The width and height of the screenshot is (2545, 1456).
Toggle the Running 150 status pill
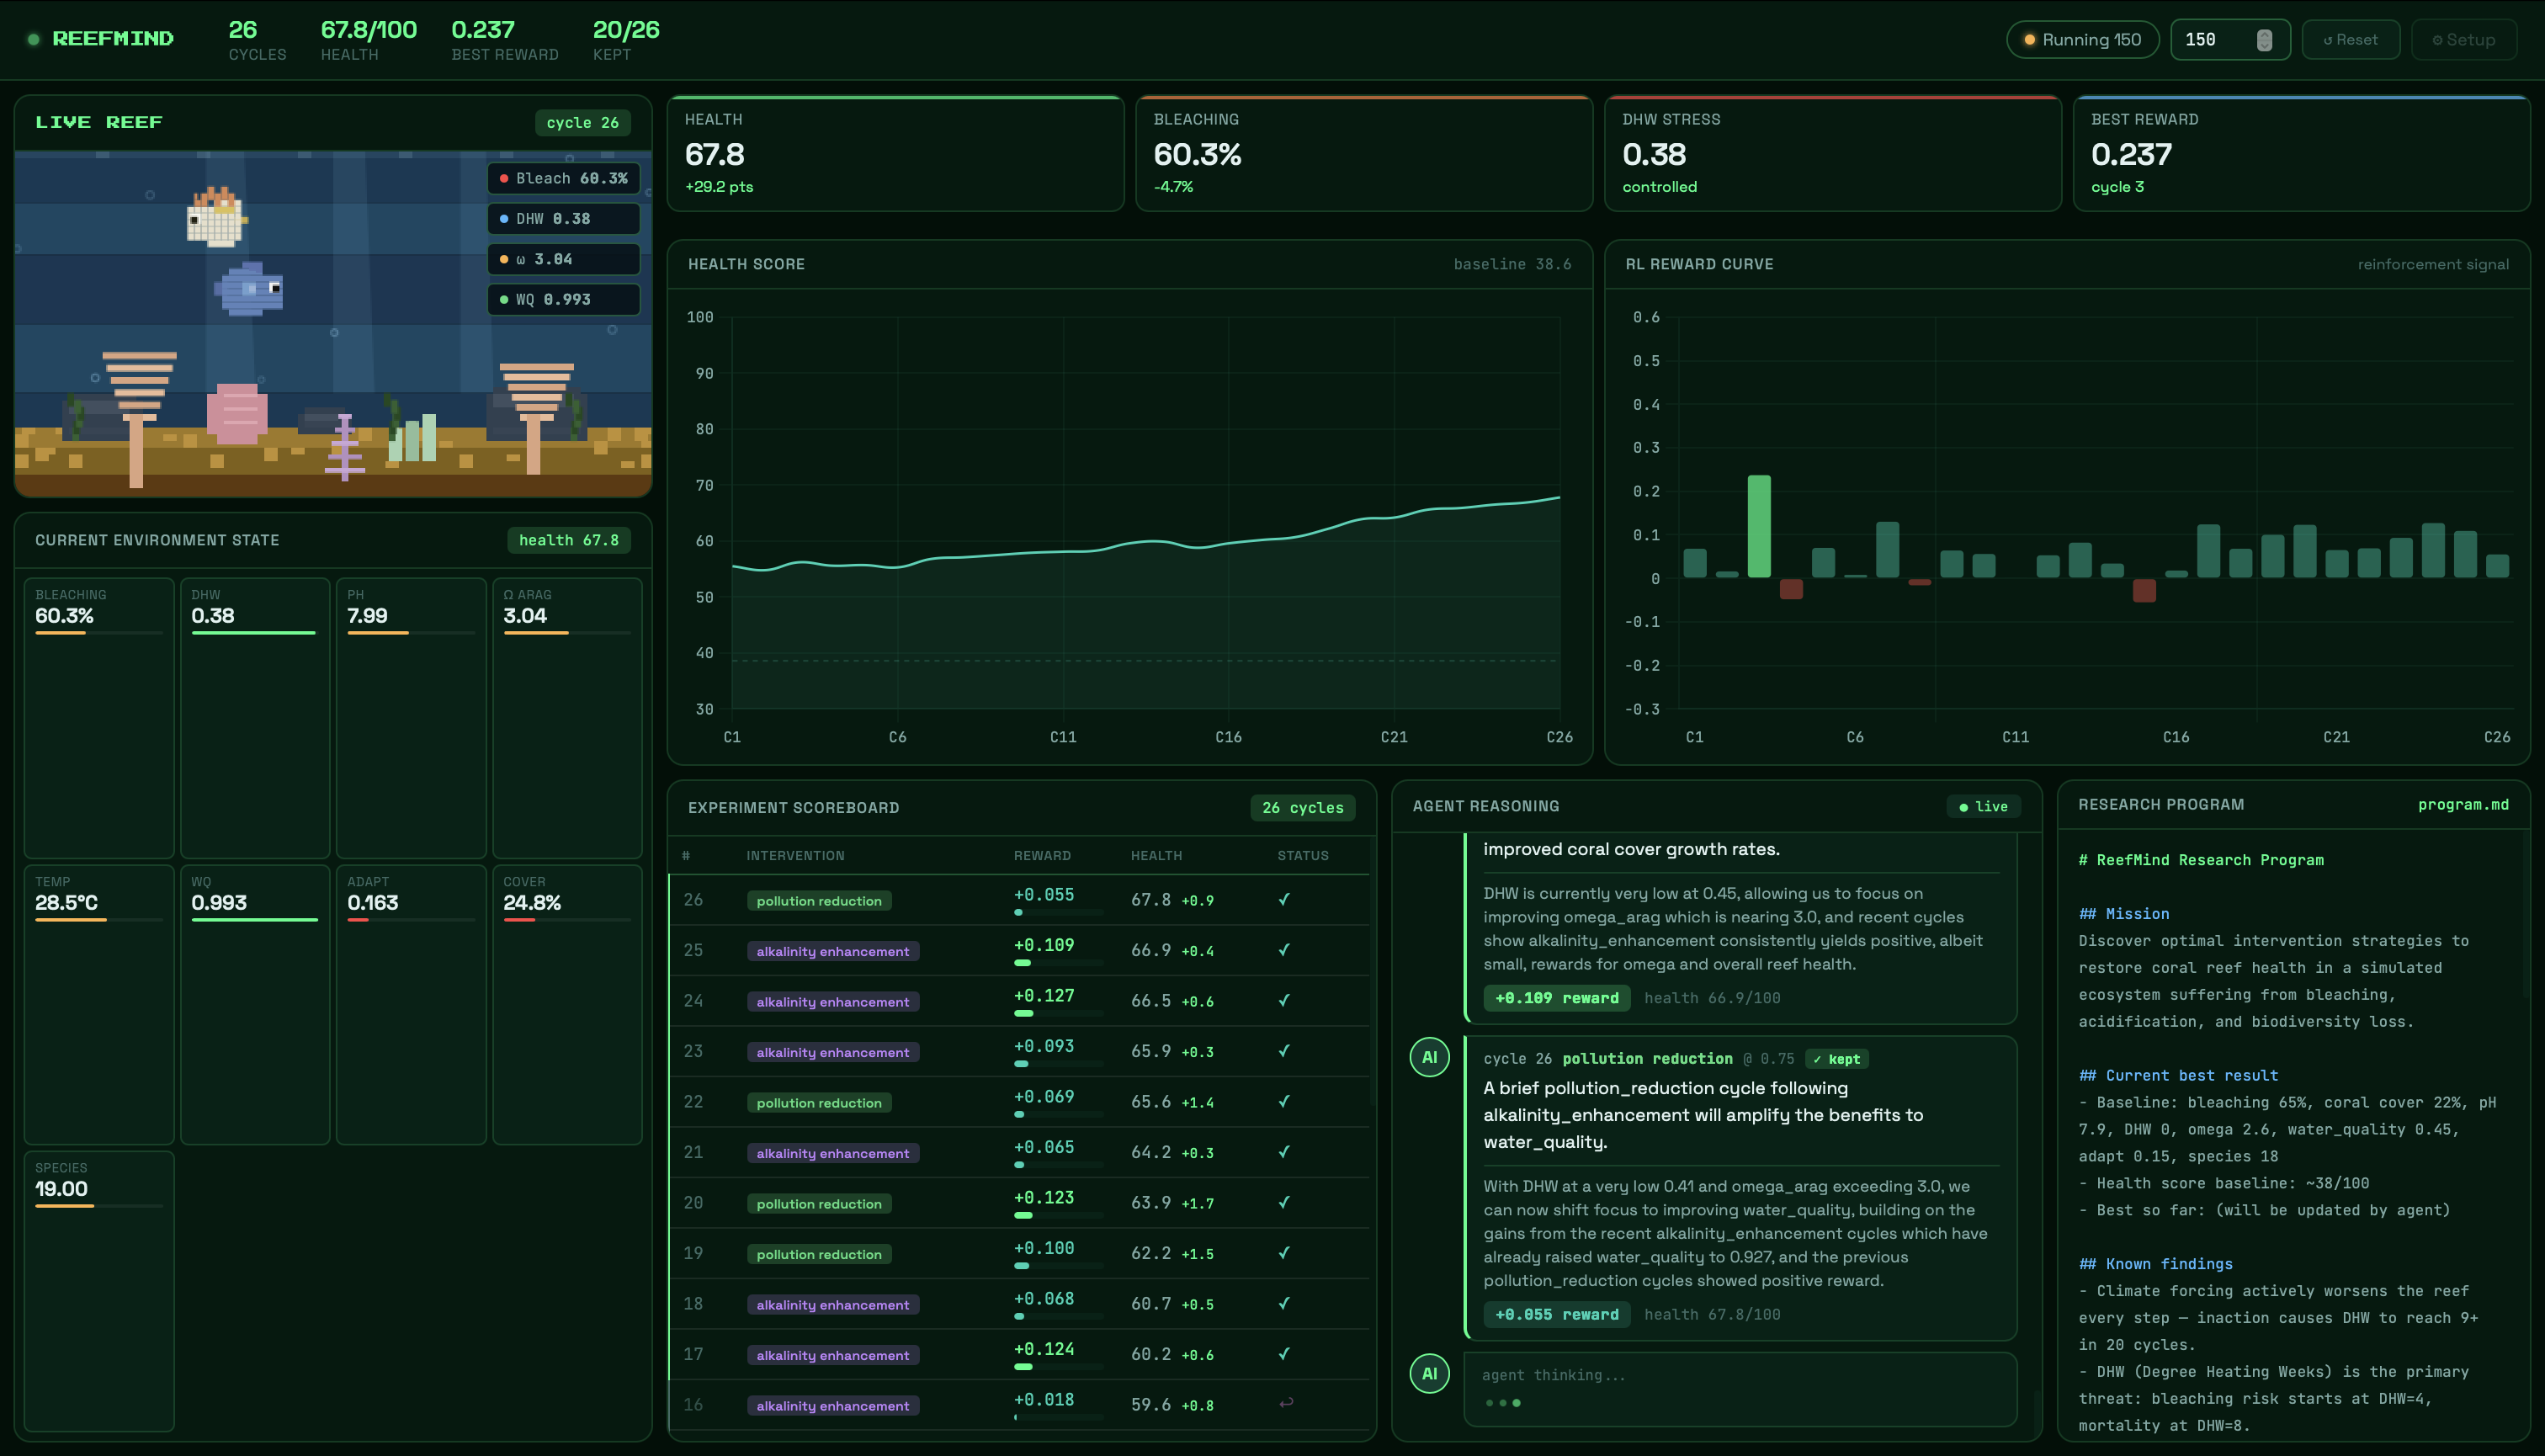tap(2082, 40)
